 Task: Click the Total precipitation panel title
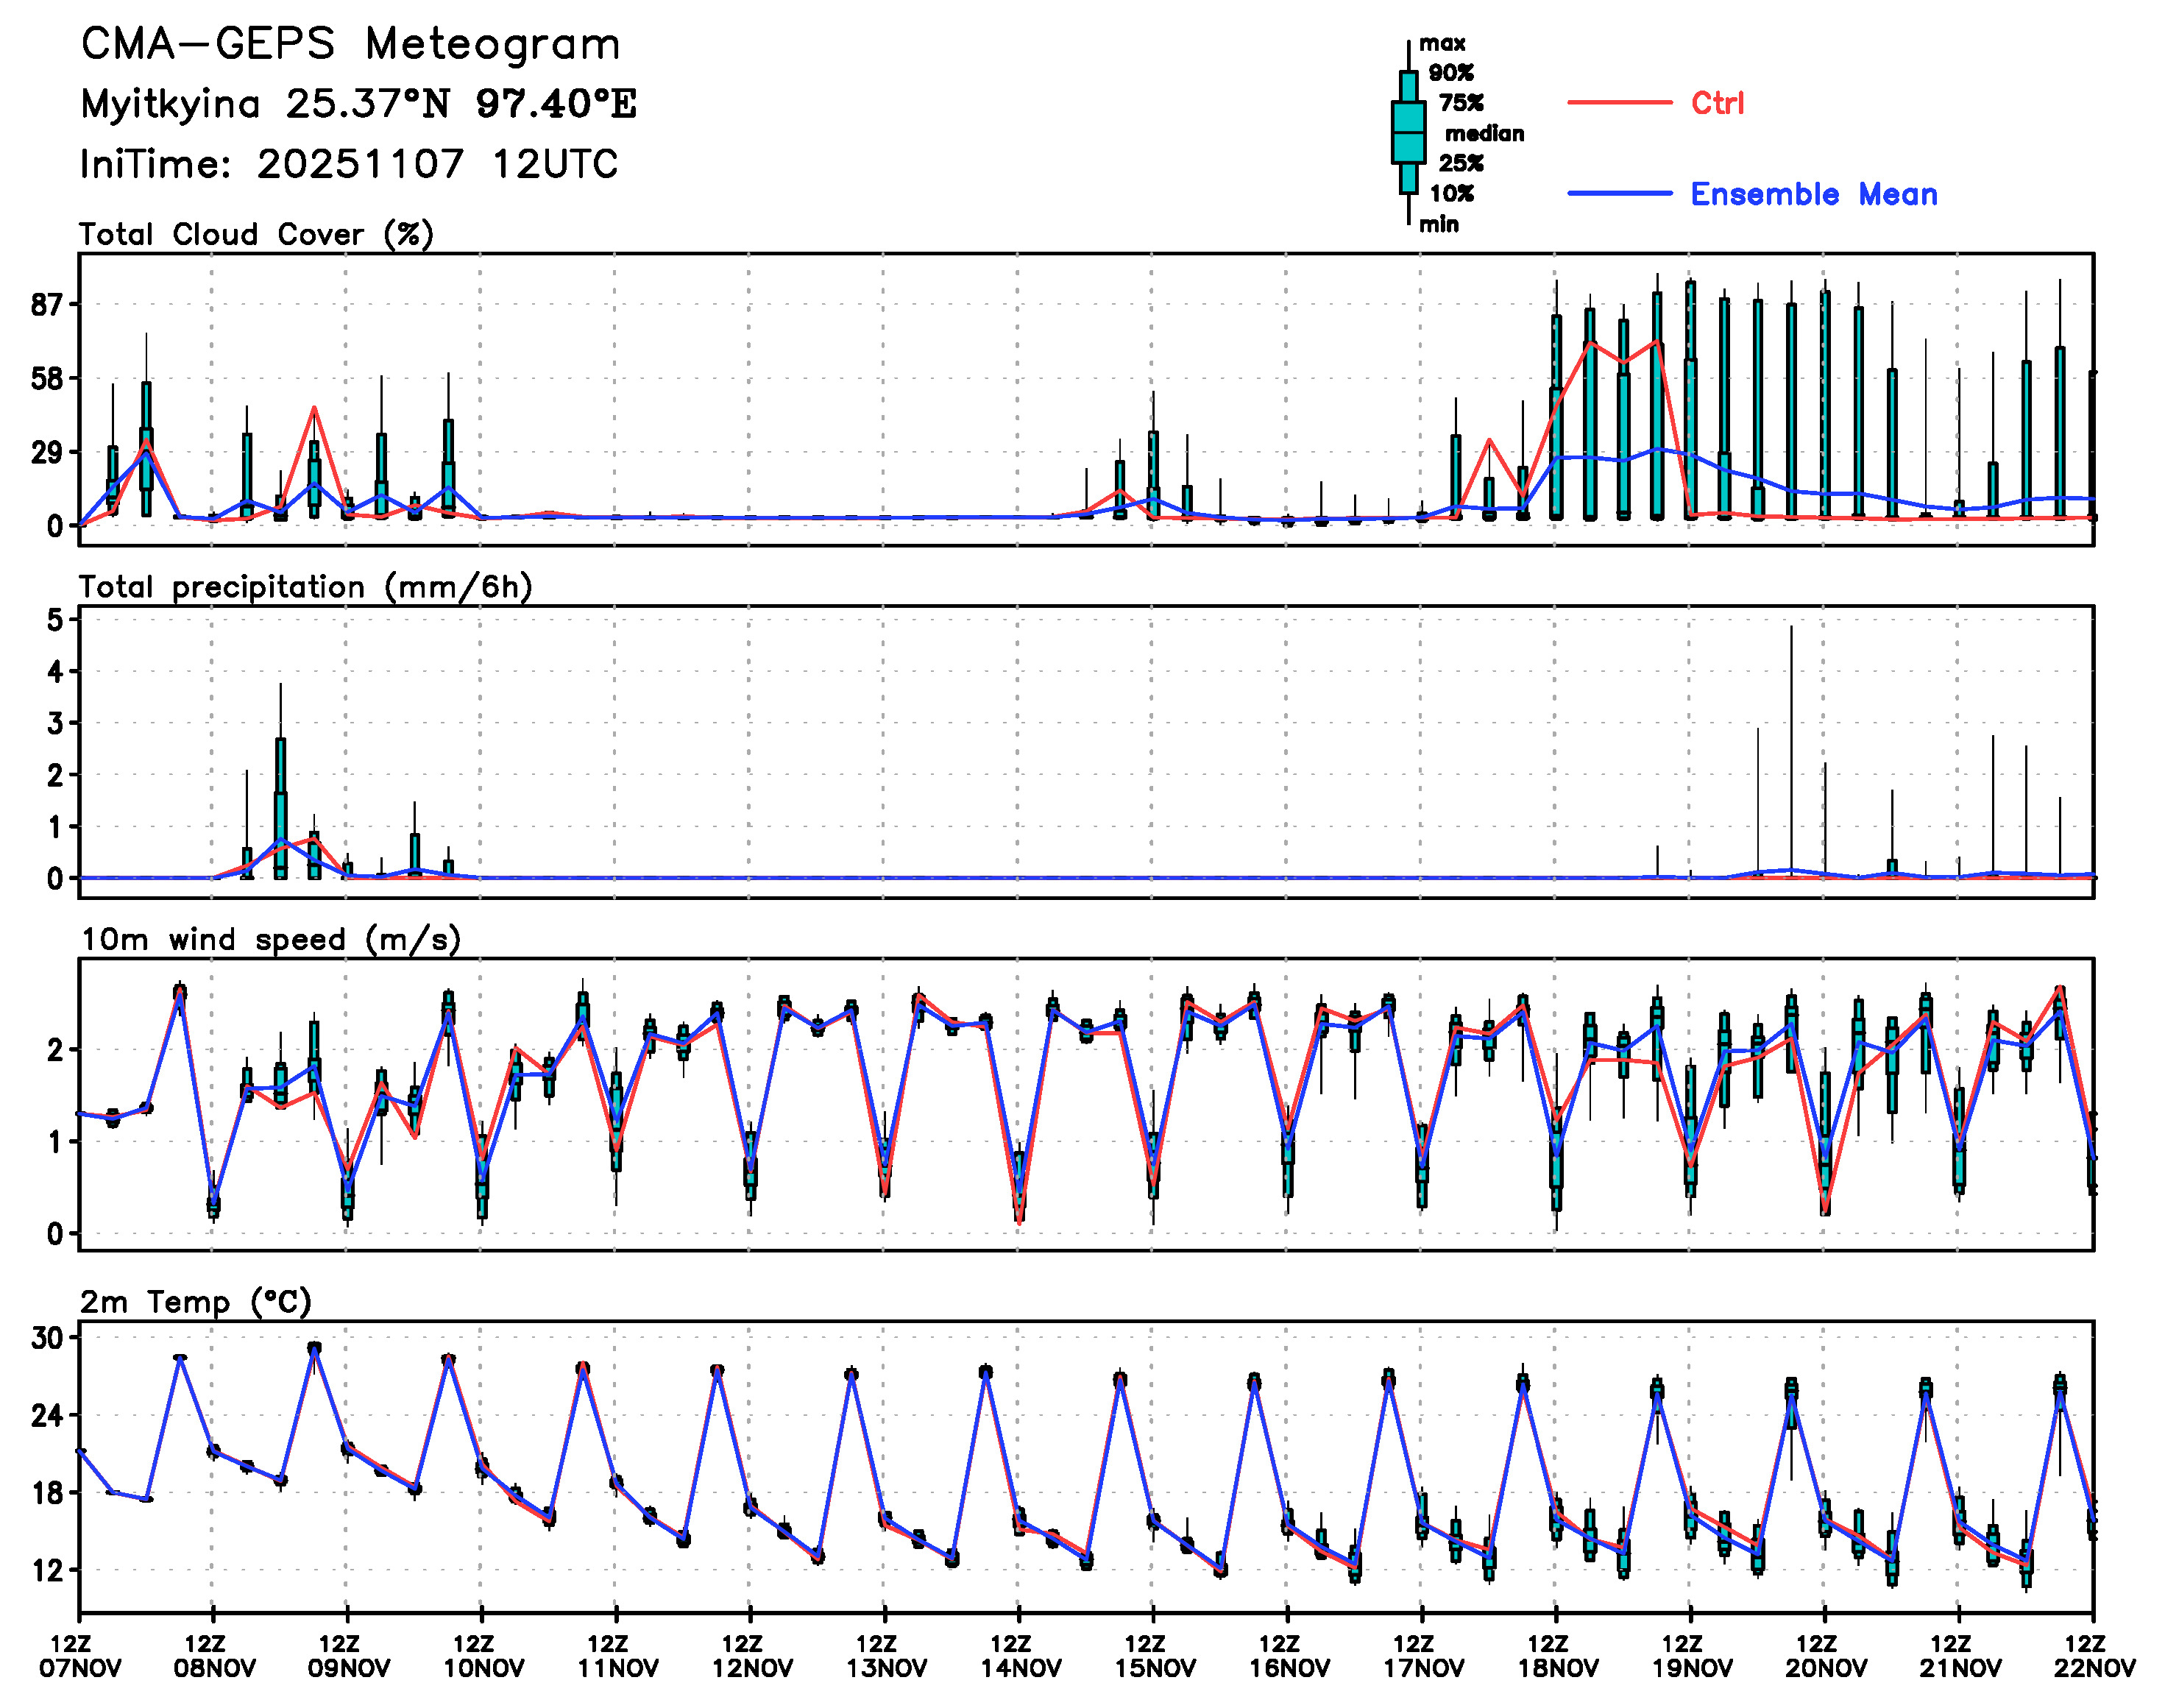(305, 586)
